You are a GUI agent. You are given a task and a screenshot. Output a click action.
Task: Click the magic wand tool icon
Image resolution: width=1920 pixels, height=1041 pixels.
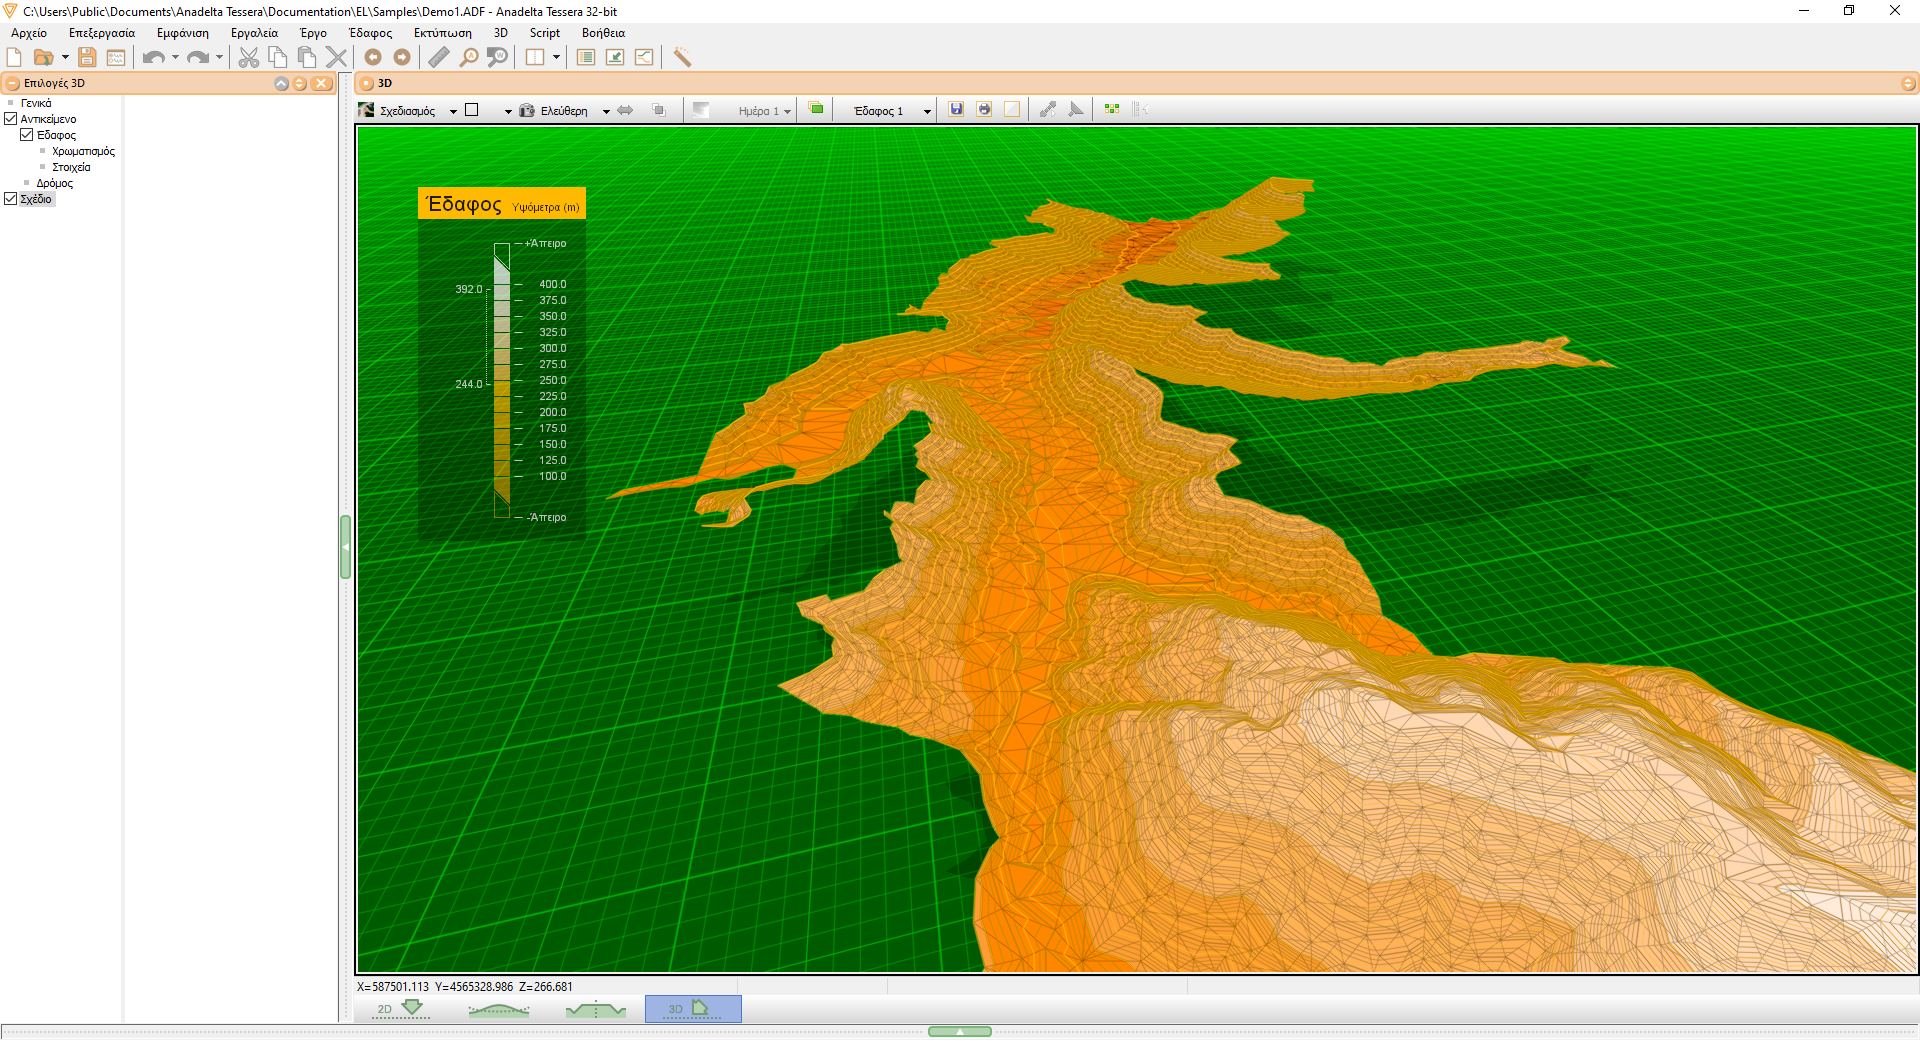click(x=682, y=57)
